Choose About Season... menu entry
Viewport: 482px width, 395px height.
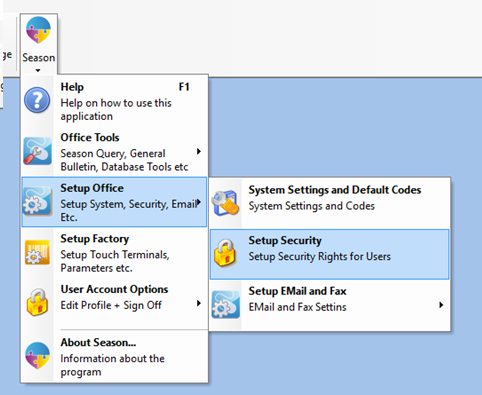[114, 357]
